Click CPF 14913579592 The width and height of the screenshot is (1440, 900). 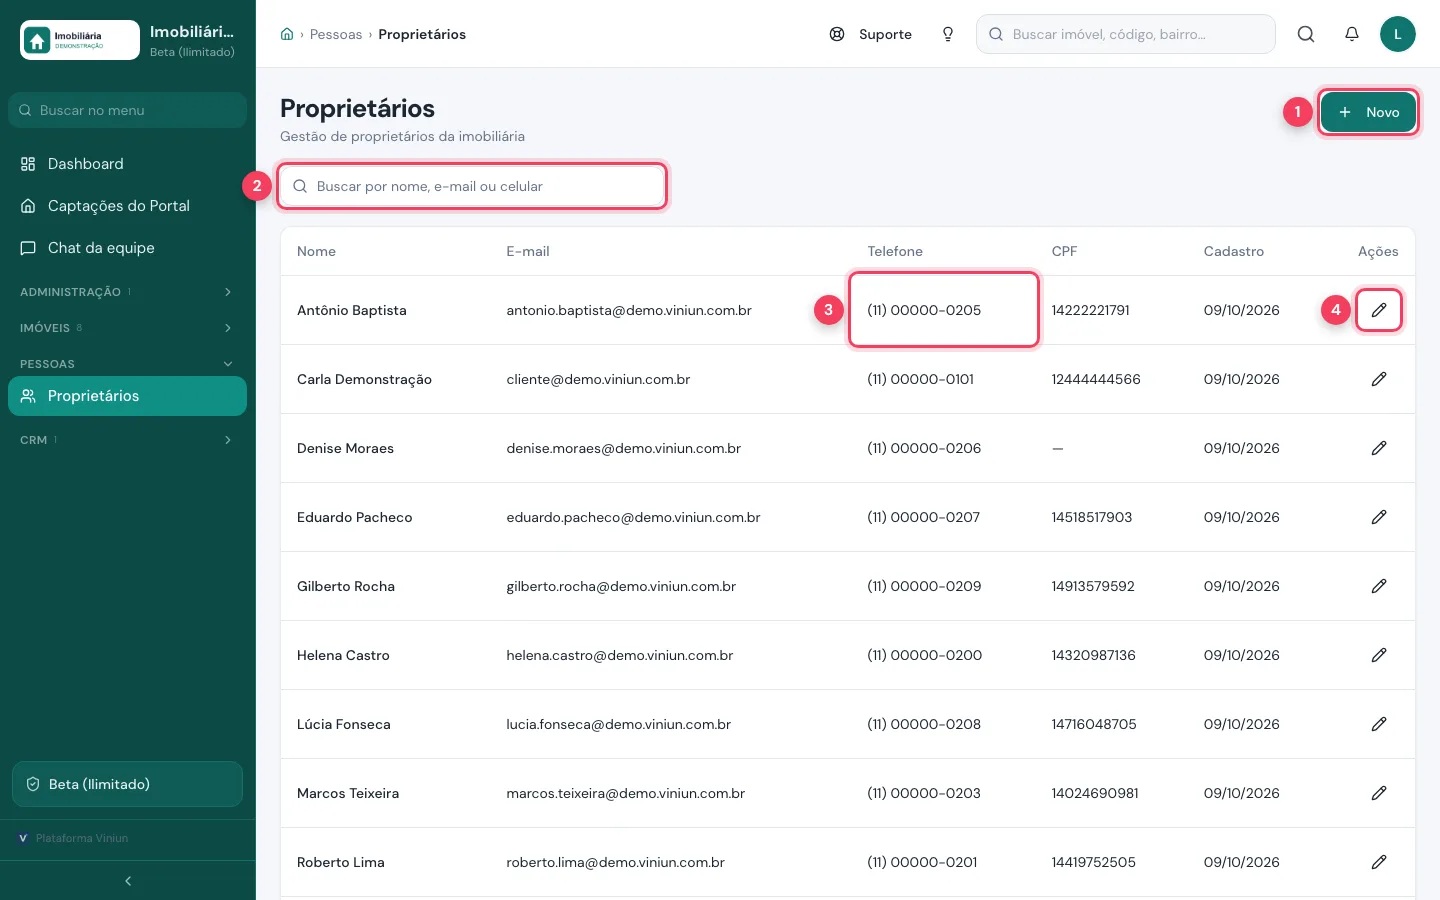coord(1093,586)
